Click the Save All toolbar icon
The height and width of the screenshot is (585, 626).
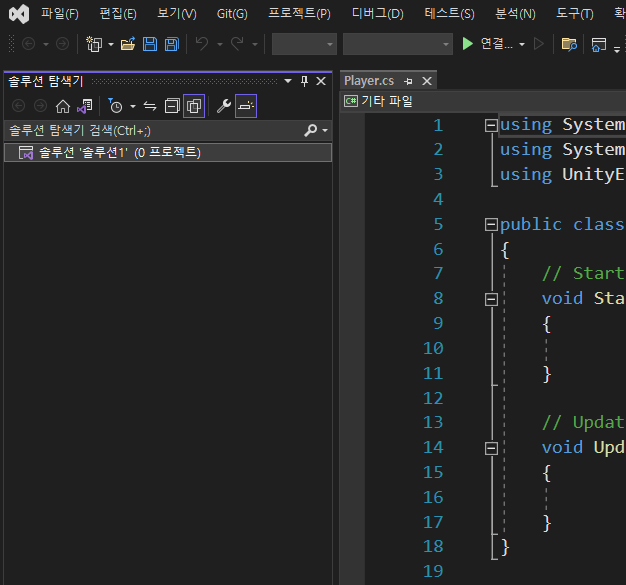[x=172, y=44]
